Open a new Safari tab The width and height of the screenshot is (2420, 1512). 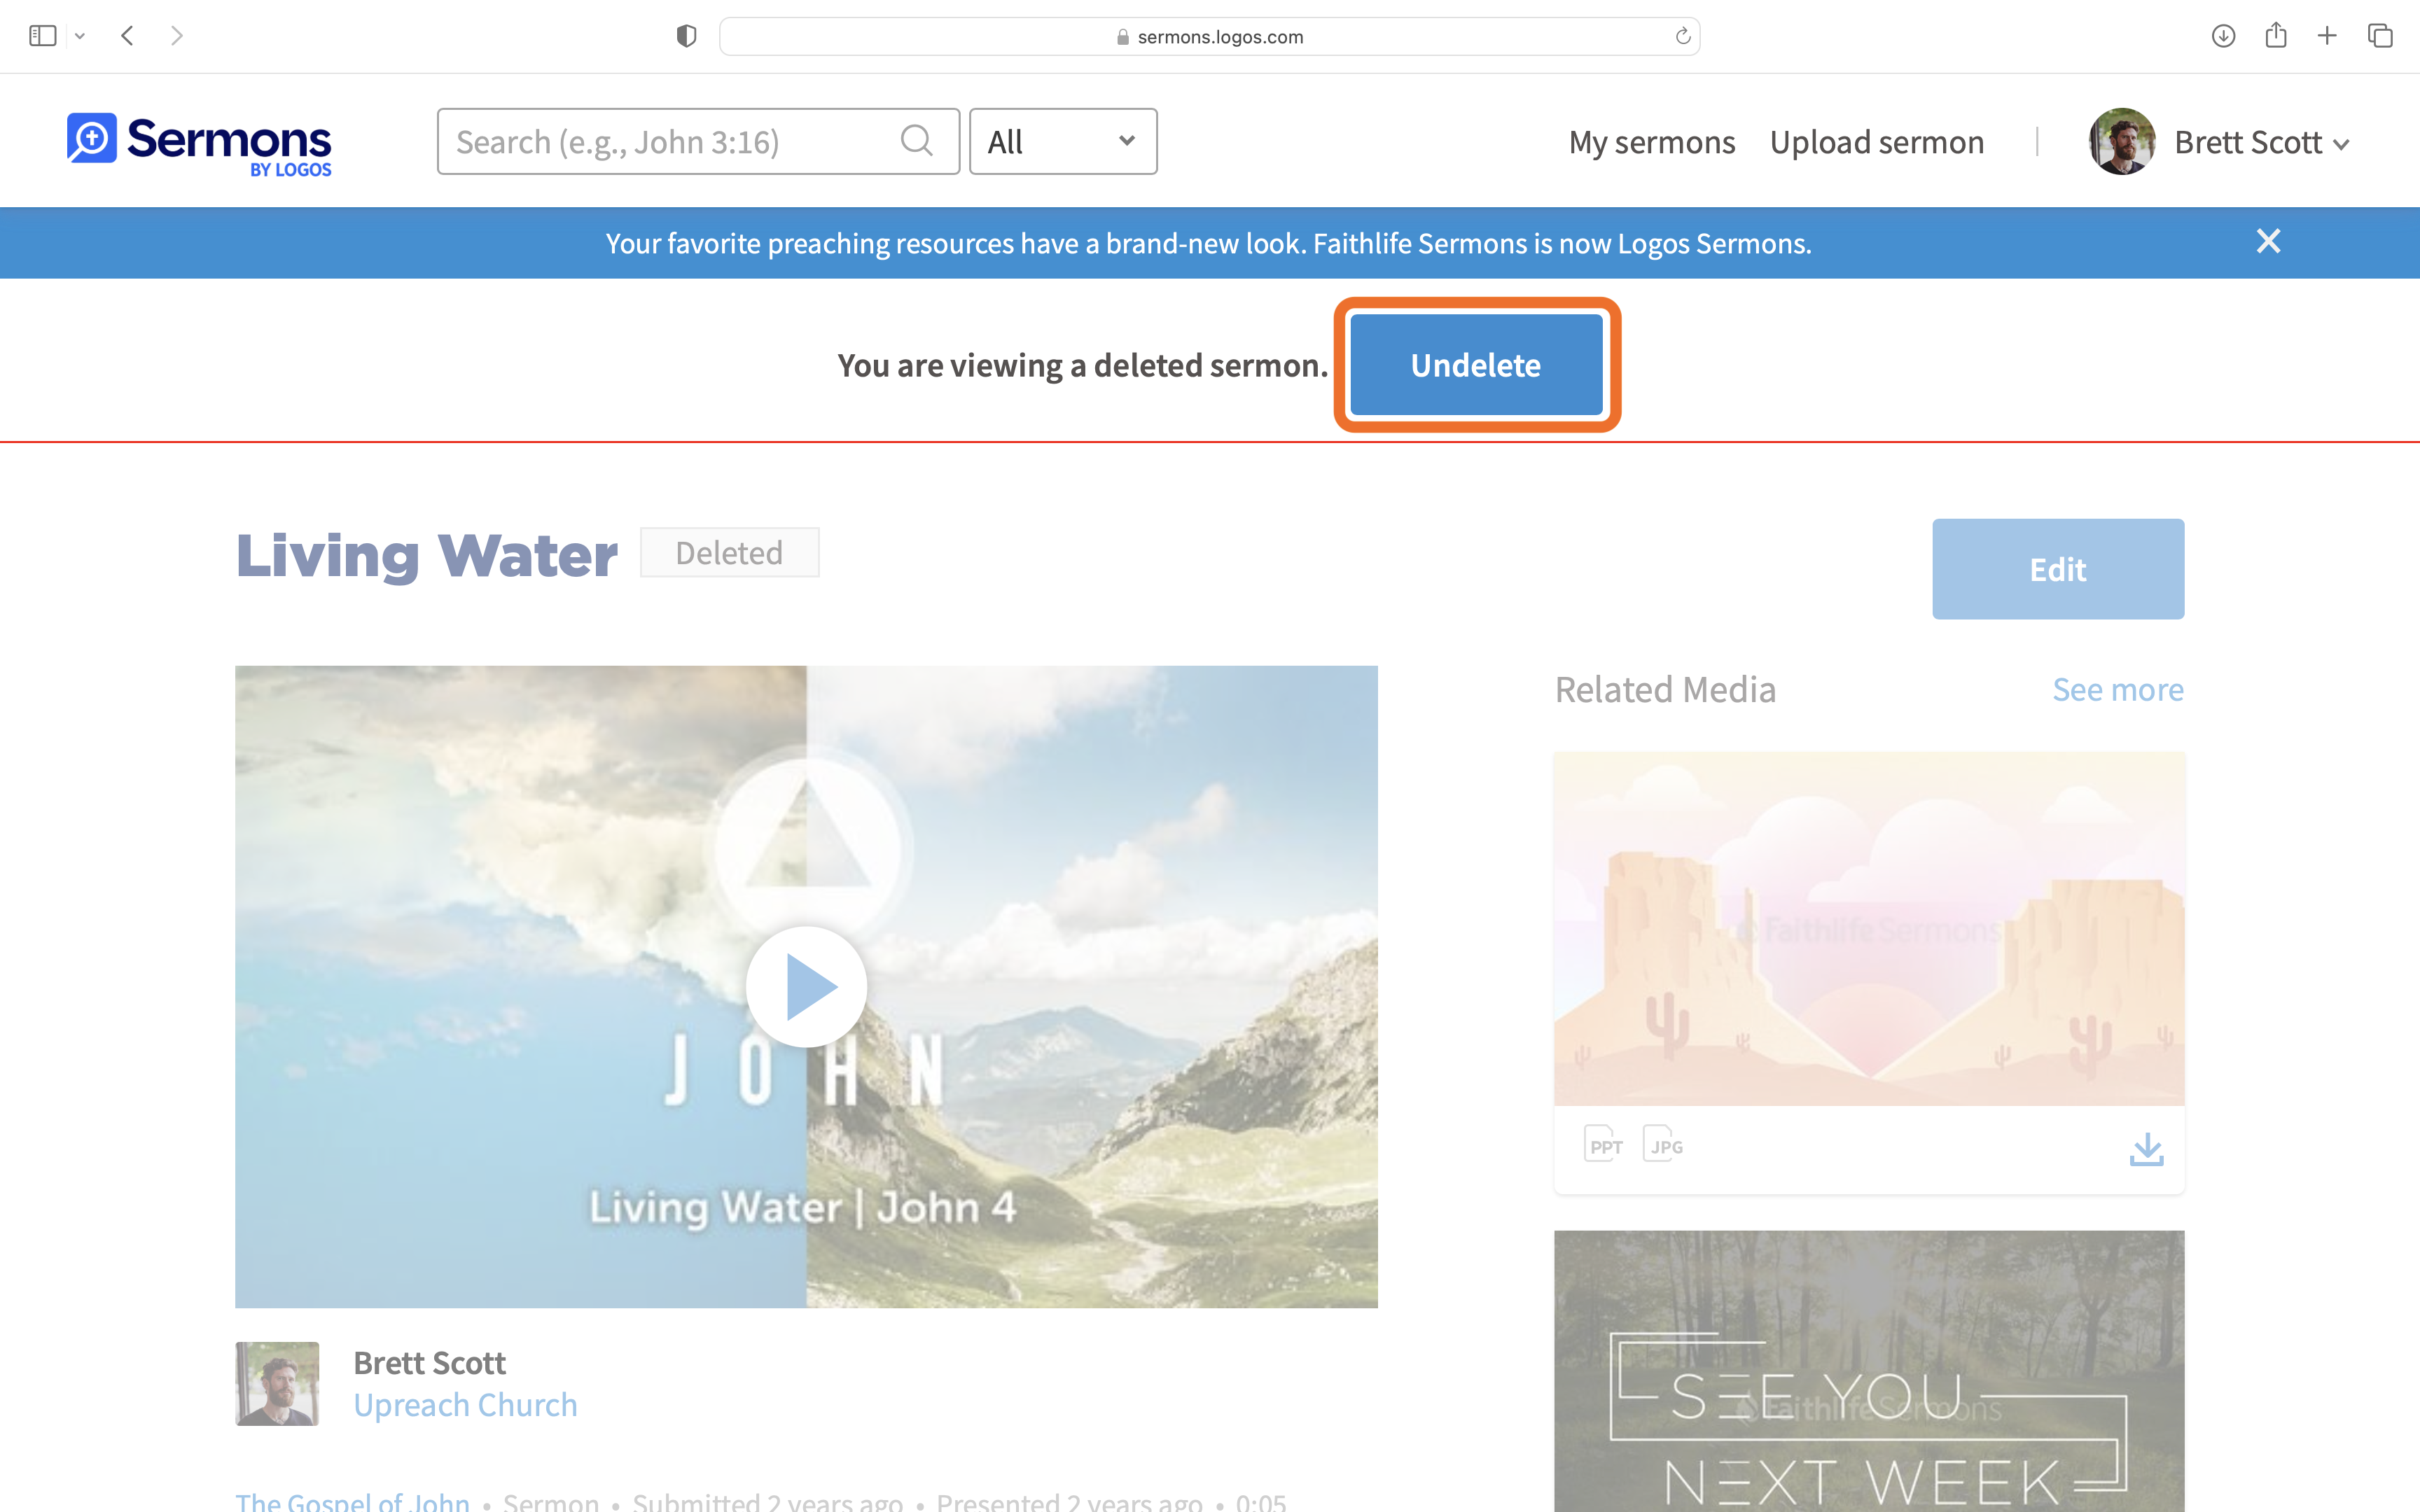click(x=2327, y=36)
